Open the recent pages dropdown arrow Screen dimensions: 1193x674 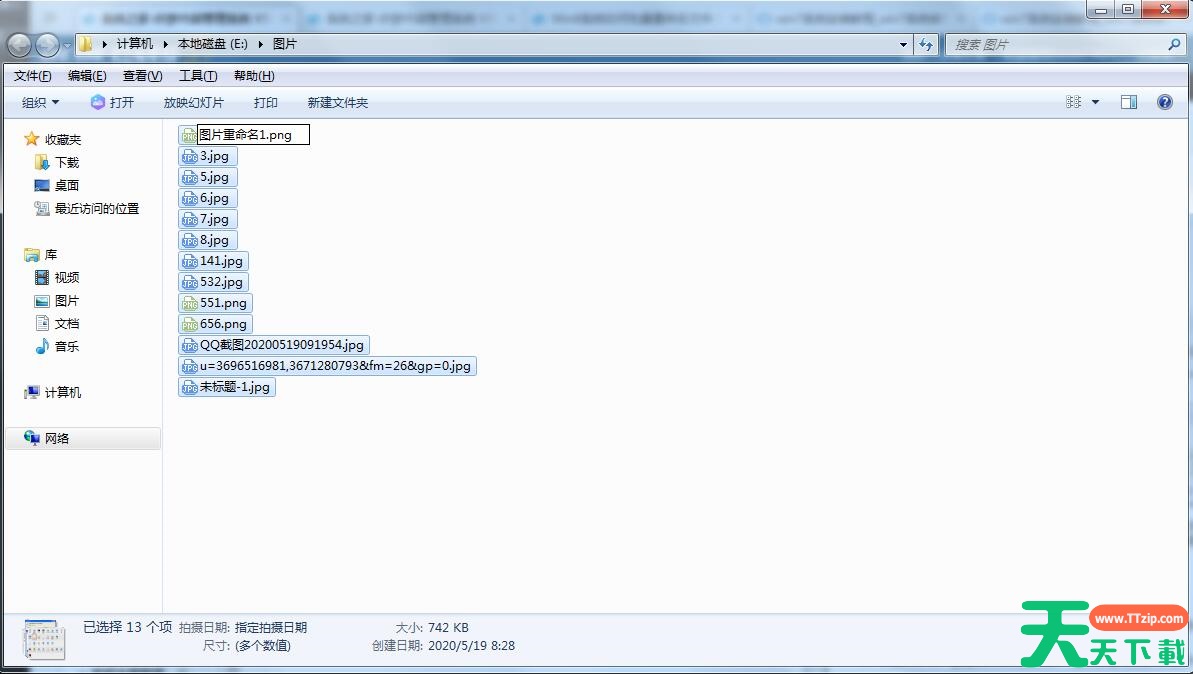tap(67, 46)
